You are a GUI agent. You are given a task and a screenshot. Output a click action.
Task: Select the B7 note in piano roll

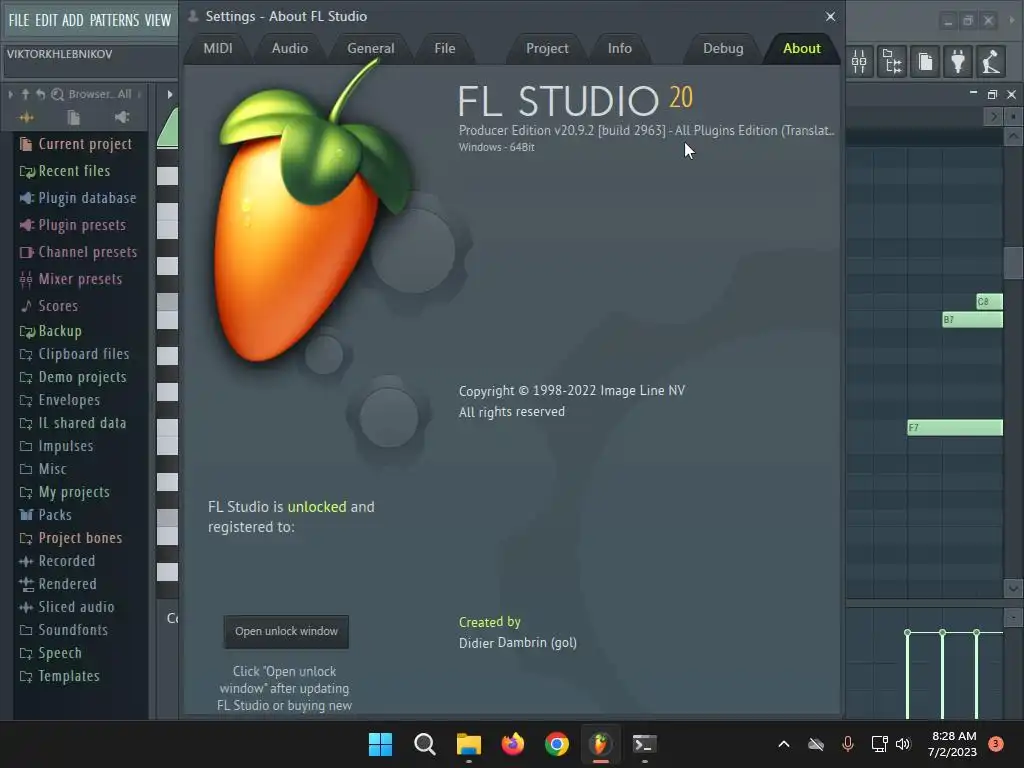972,319
